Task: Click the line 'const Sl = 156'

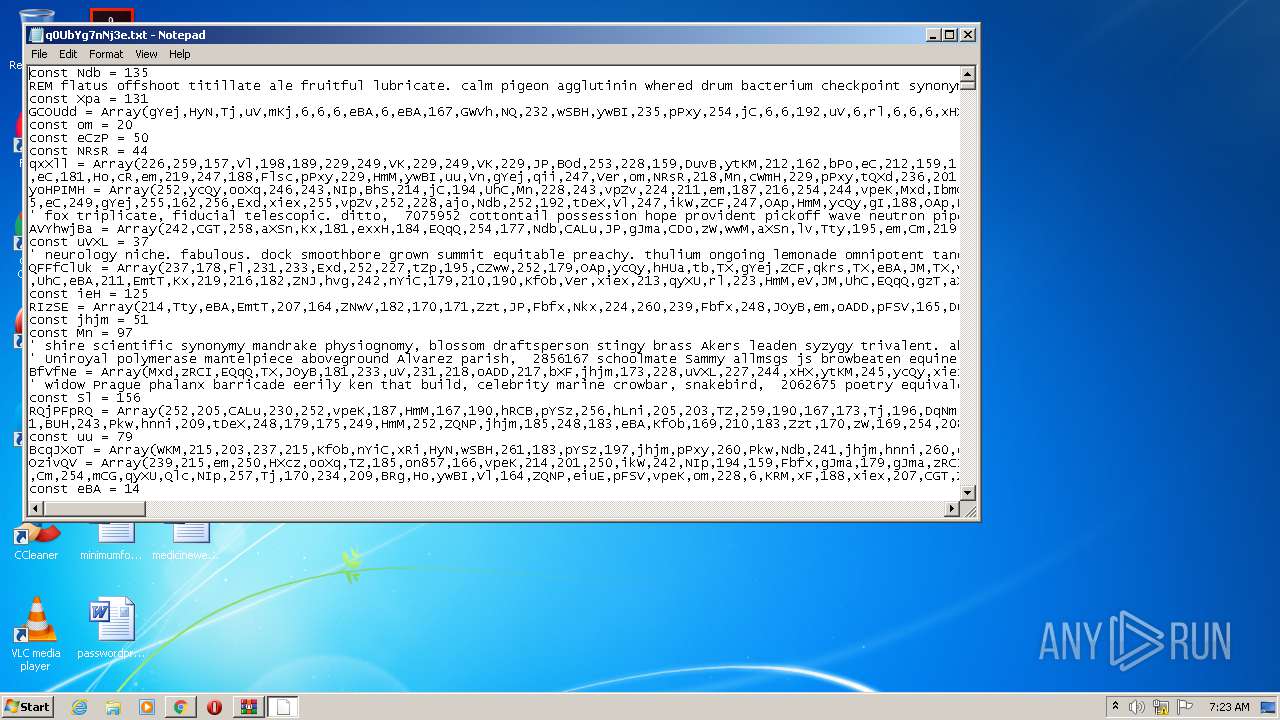Action: 85,398
